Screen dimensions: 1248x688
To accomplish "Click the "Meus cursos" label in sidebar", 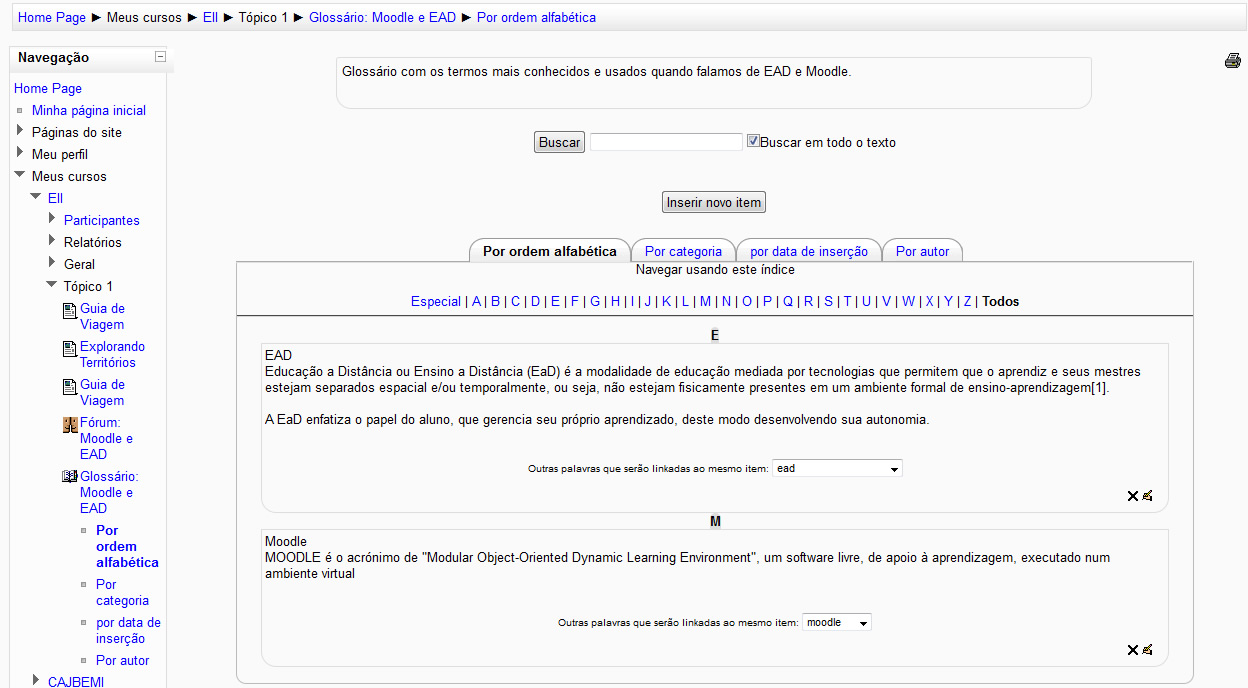I will (69, 176).
